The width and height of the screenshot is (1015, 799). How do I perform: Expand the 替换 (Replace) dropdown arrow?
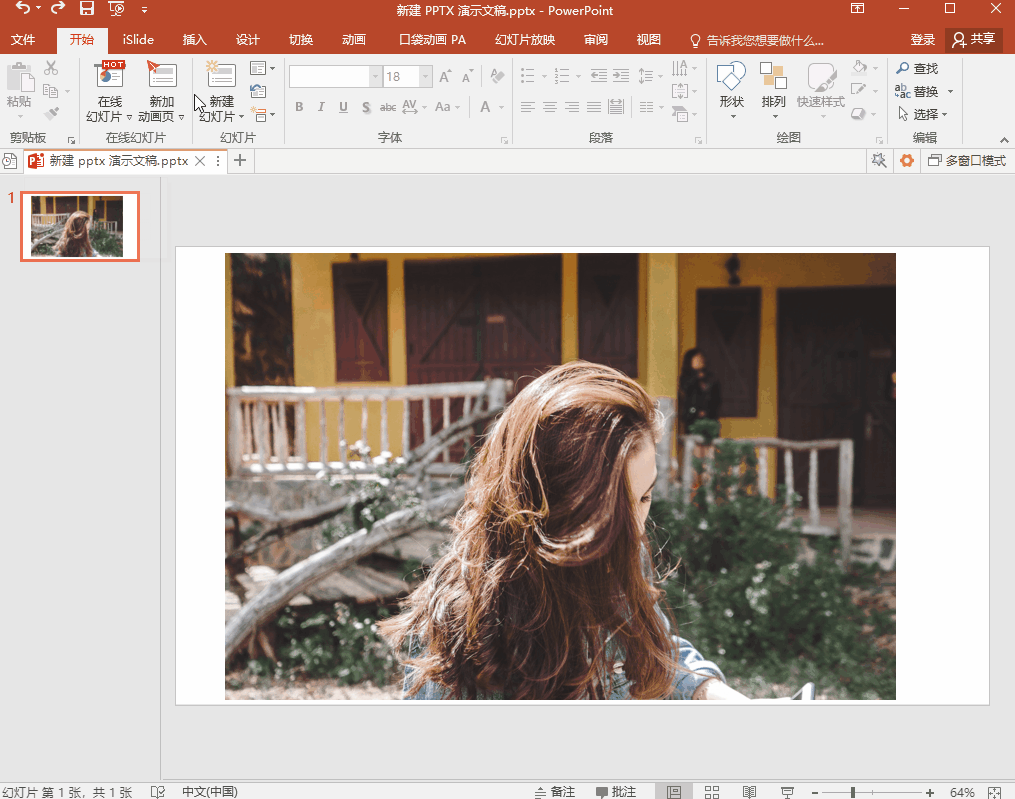(950, 92)
